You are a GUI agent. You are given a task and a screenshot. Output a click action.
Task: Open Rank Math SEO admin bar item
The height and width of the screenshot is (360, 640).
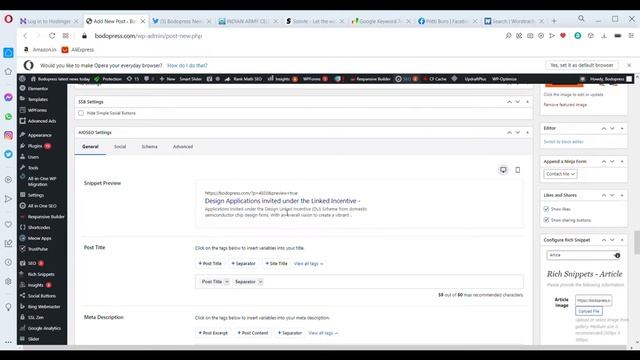coord(243,79)
